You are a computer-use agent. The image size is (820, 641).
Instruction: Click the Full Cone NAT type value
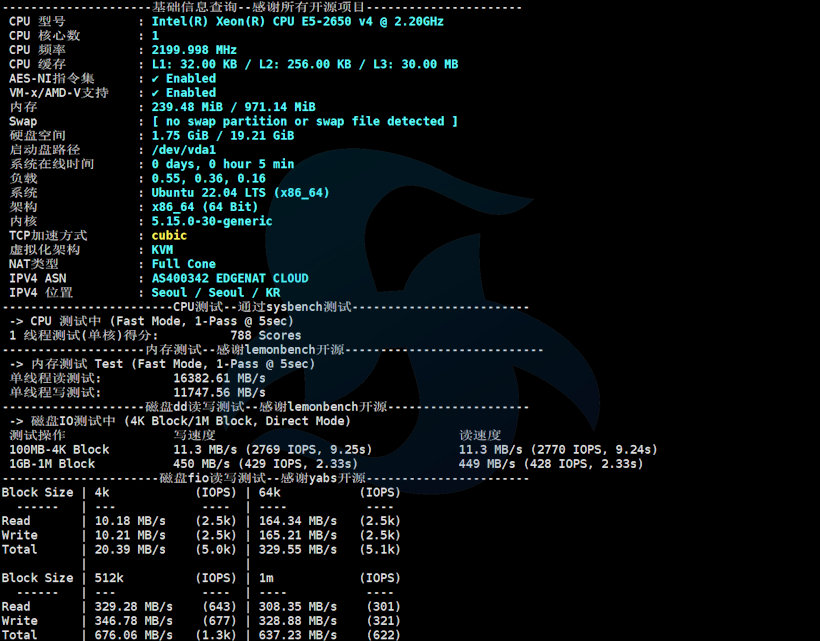183,264
